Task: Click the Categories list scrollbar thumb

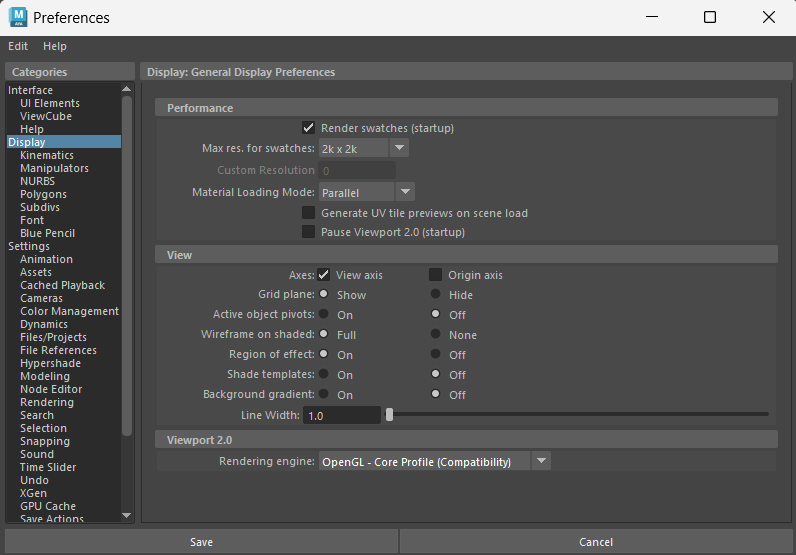Action: click(126, 266)
